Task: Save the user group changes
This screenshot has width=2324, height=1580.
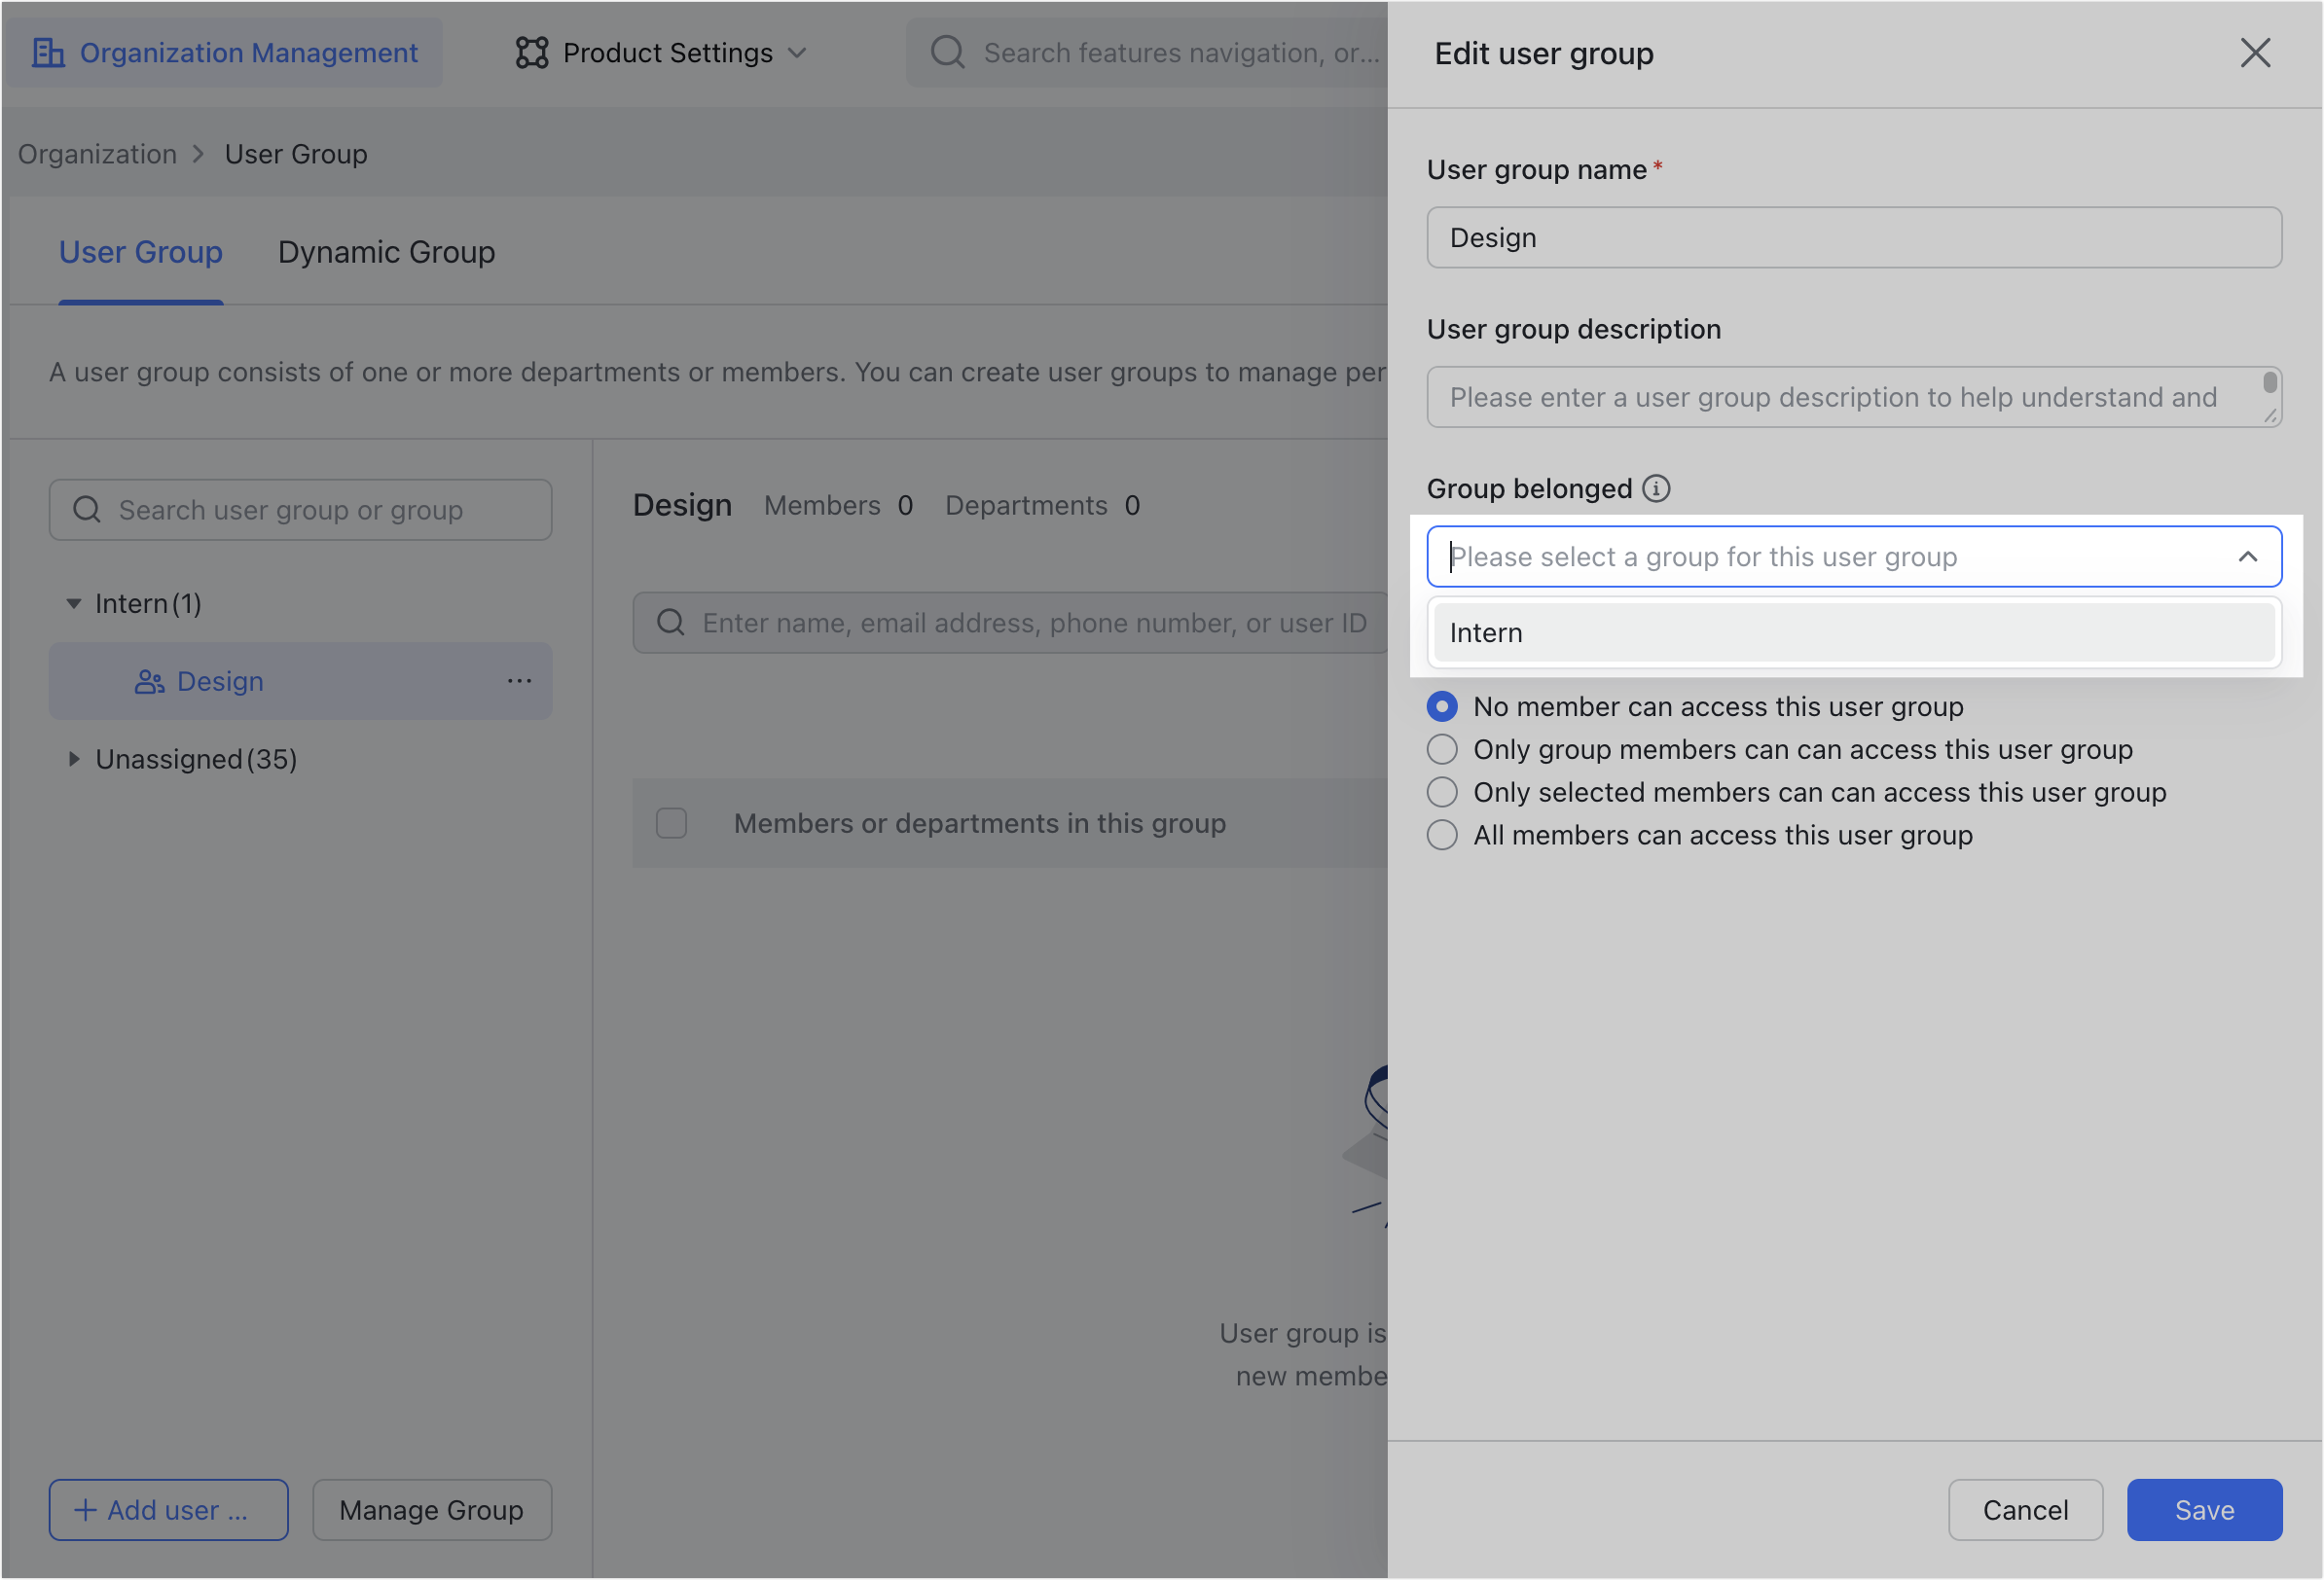Action: [2204, 1509]
